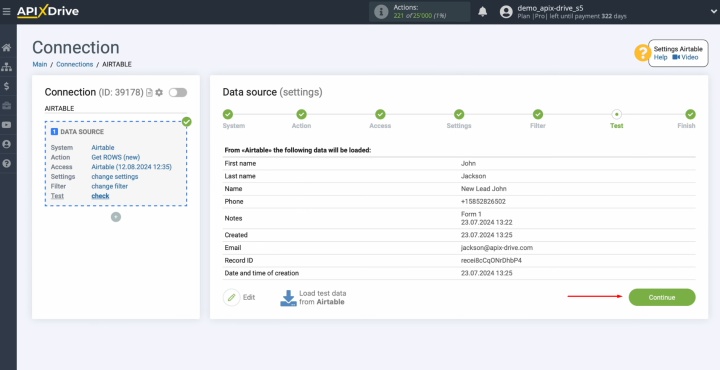The width and height of the screenshot is (720, 370).
Task: Select the New Lead John value
Action: point(484,189)
